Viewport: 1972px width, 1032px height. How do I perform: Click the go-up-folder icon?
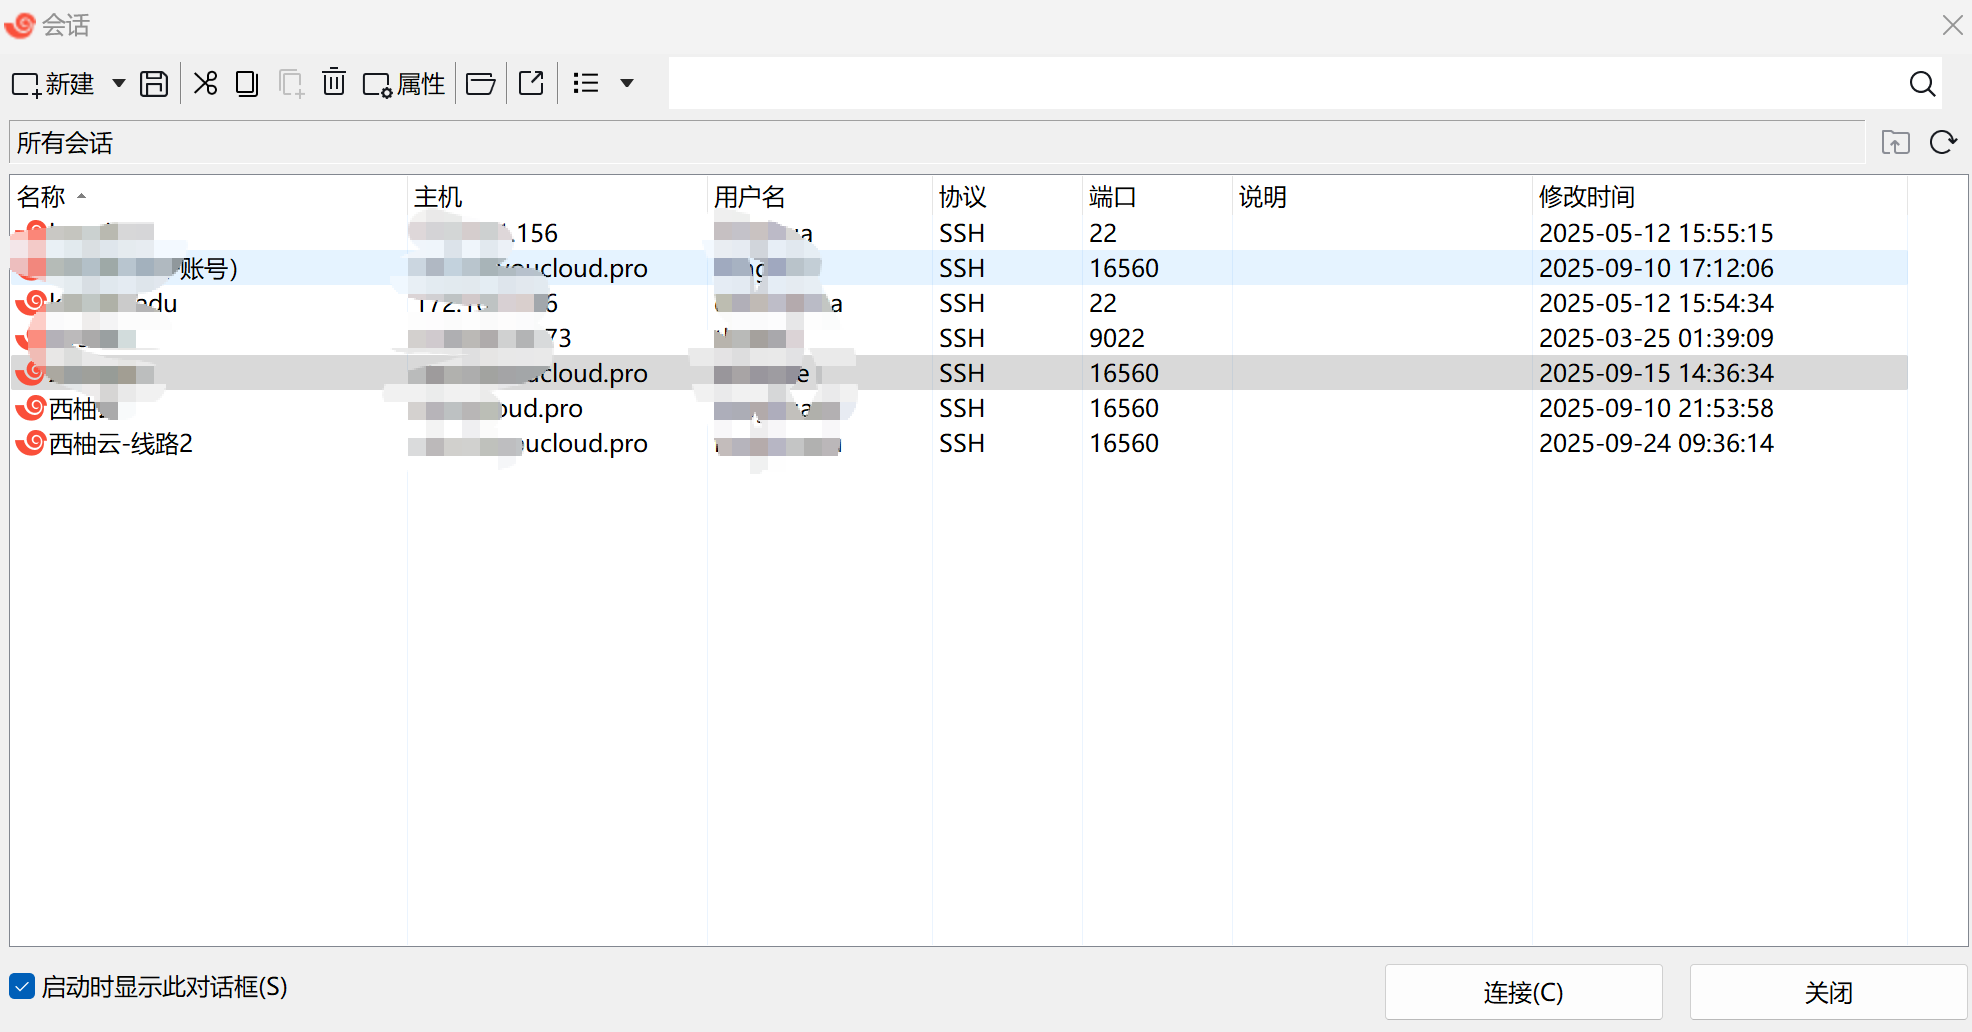pos(1895,142)
